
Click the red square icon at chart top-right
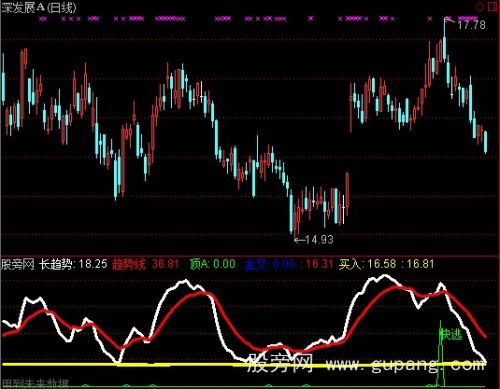click(x=493, y=7)
